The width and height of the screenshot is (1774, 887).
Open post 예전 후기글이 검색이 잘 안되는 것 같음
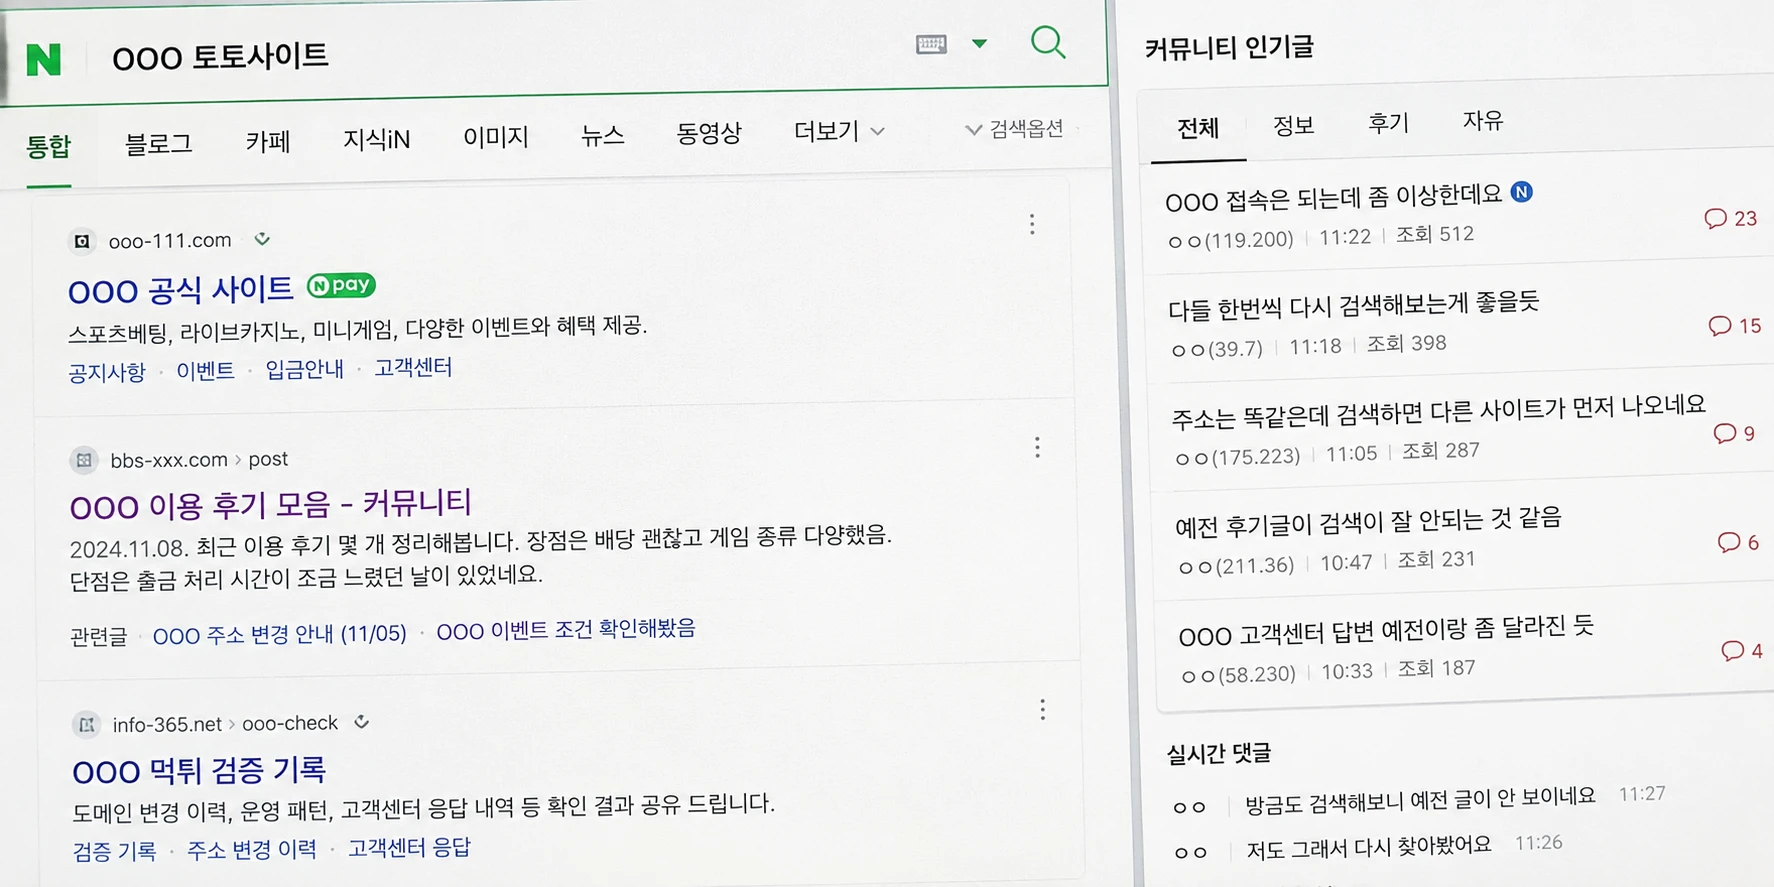[x=1367, y=521]
